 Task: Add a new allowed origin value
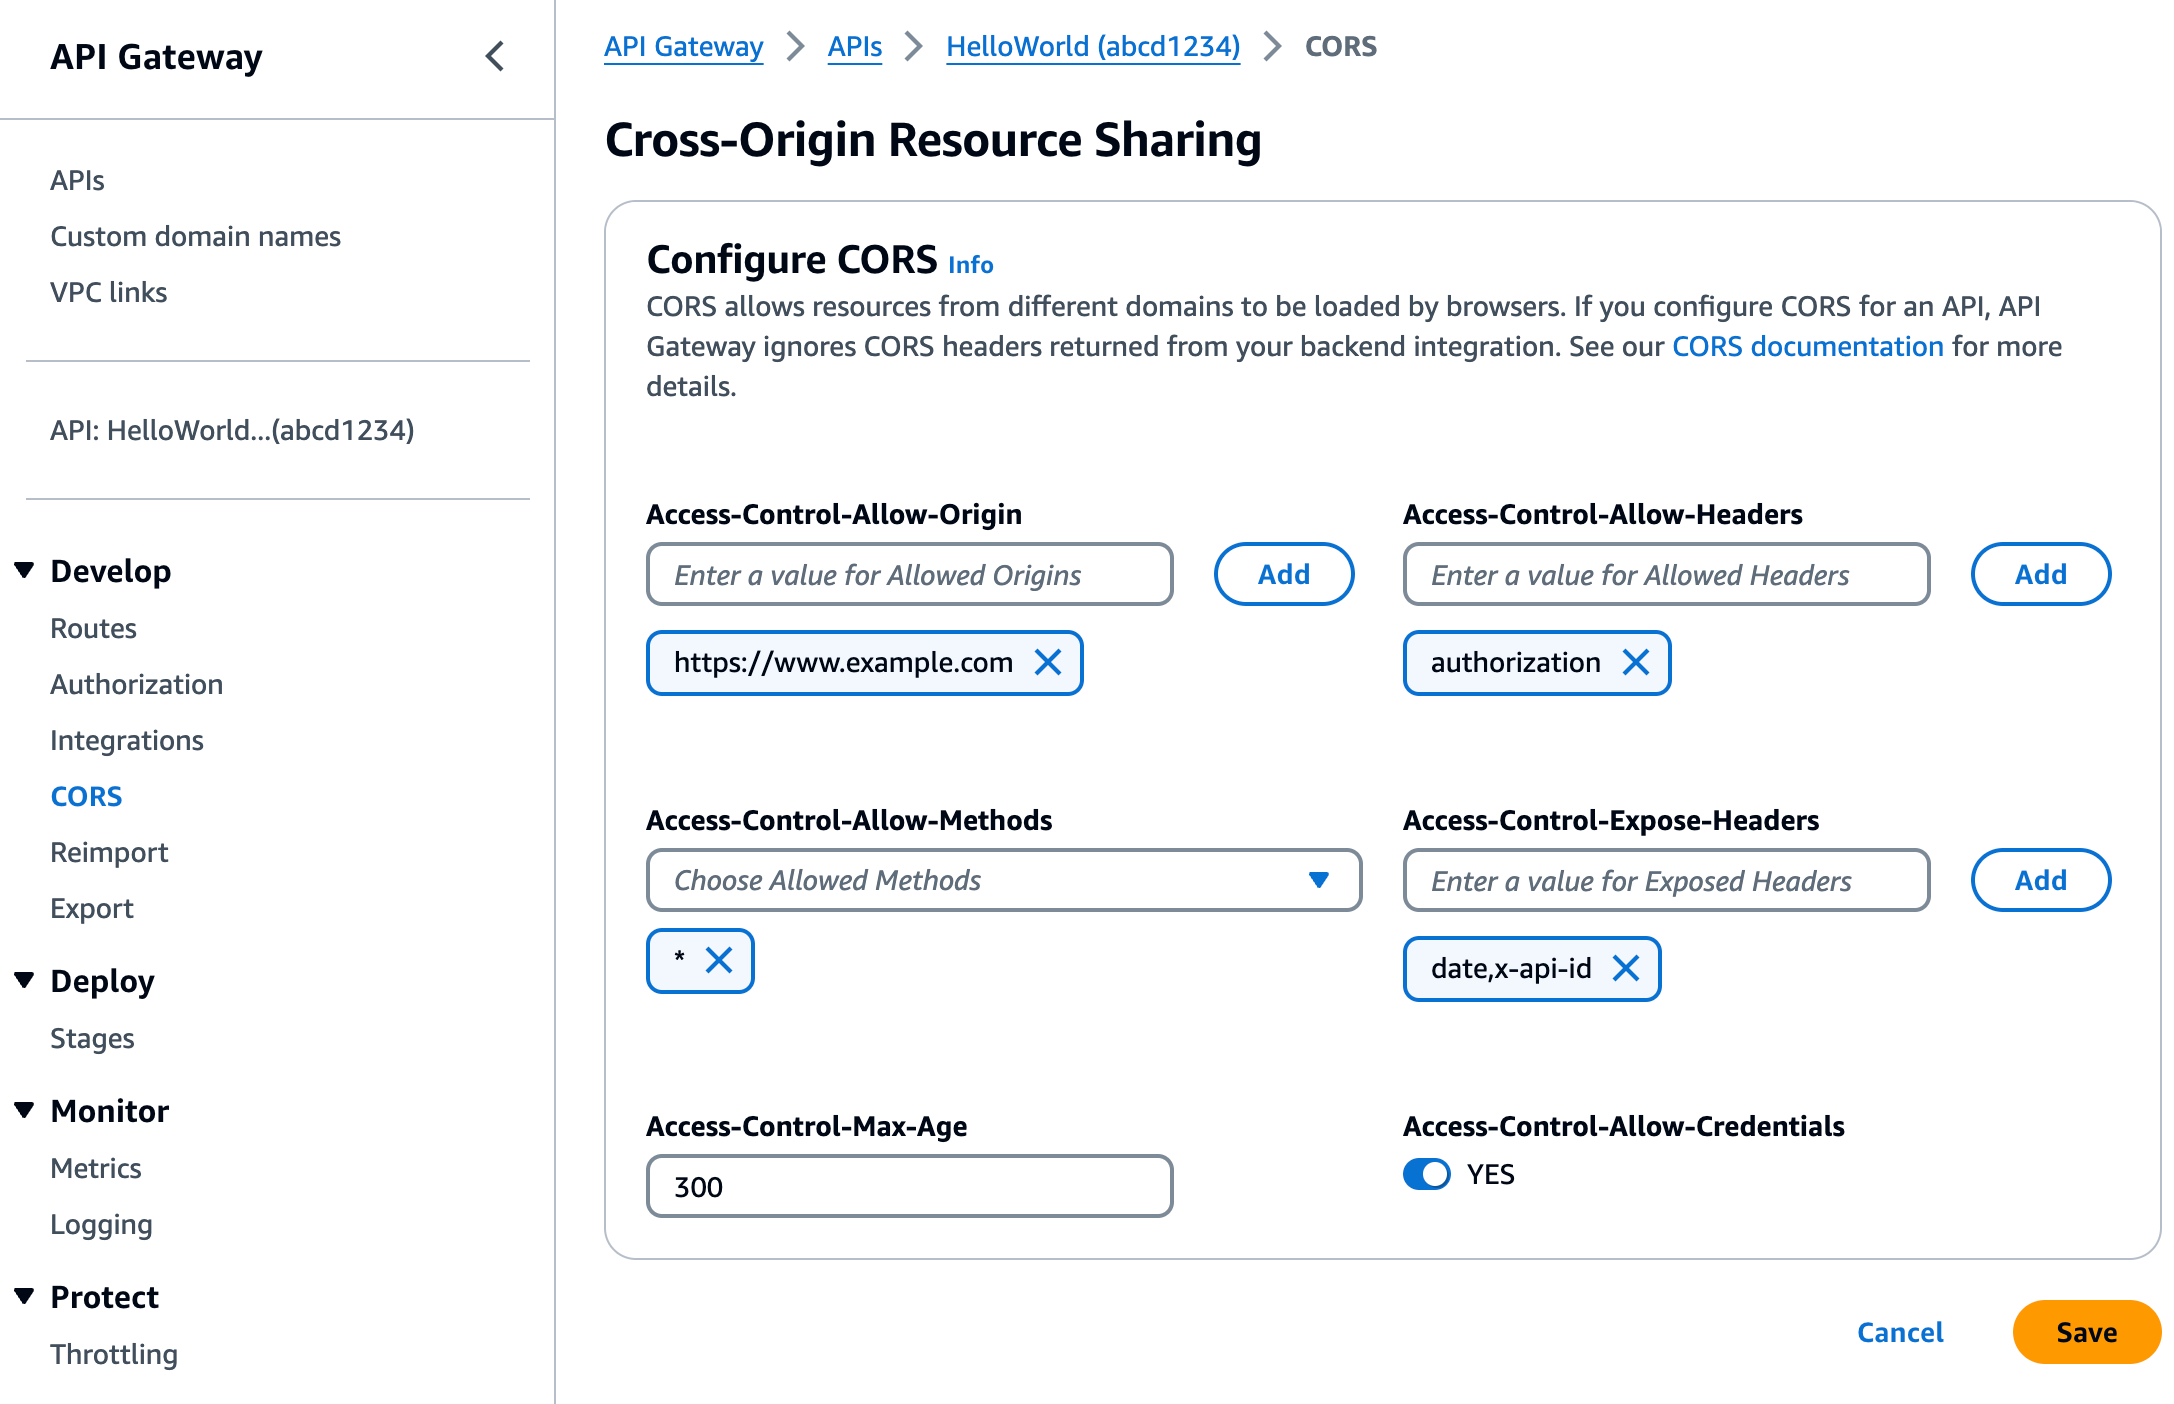[1283, 574]
